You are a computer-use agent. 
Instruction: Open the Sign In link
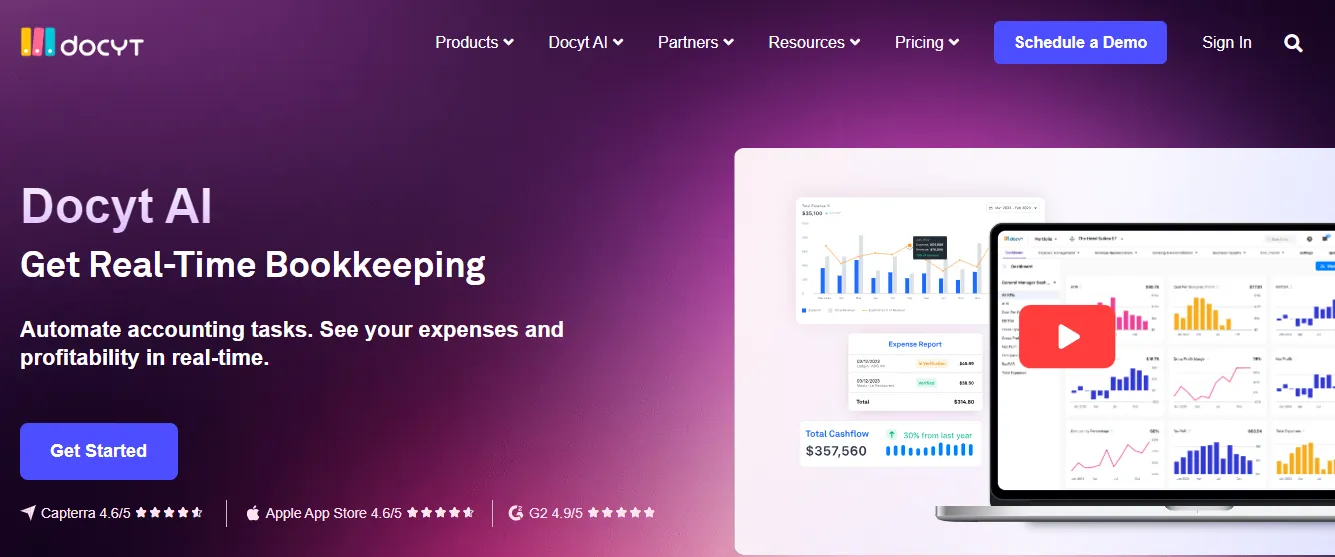[1227, 42]
